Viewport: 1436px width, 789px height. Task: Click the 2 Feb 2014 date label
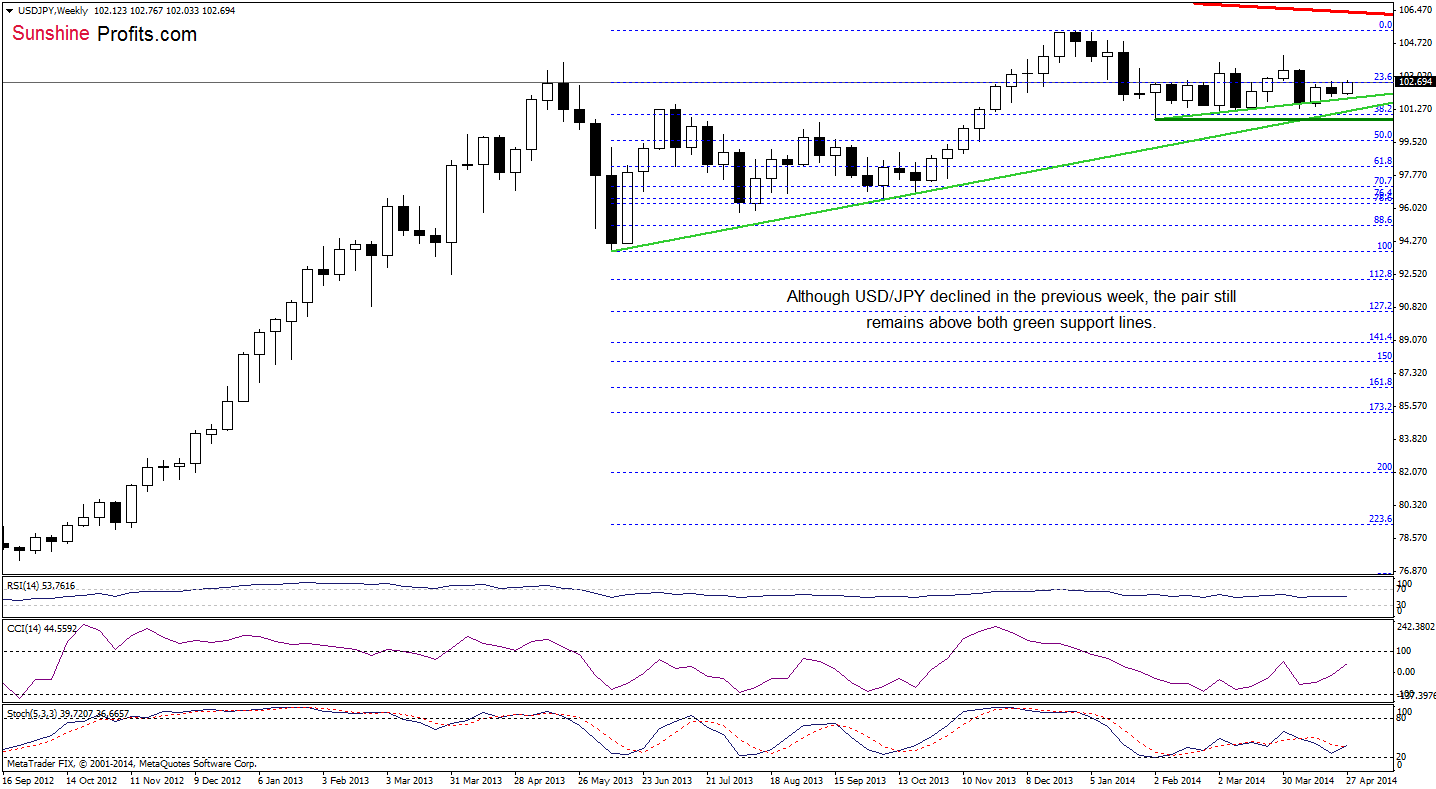click(x=1177, y=778)
